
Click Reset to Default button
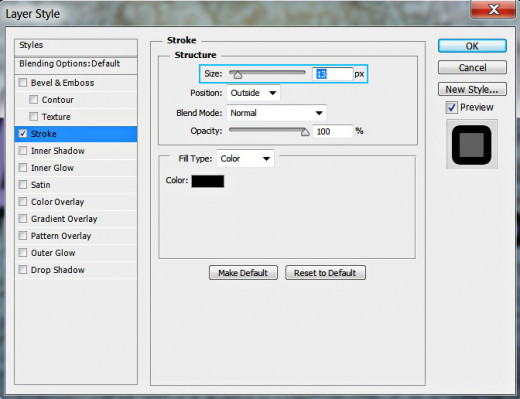pyautogui.click(x=325, y=273)
